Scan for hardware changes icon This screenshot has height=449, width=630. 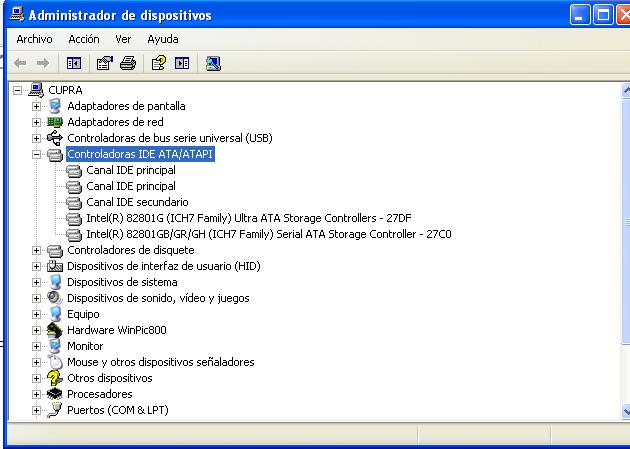(213, 63)
